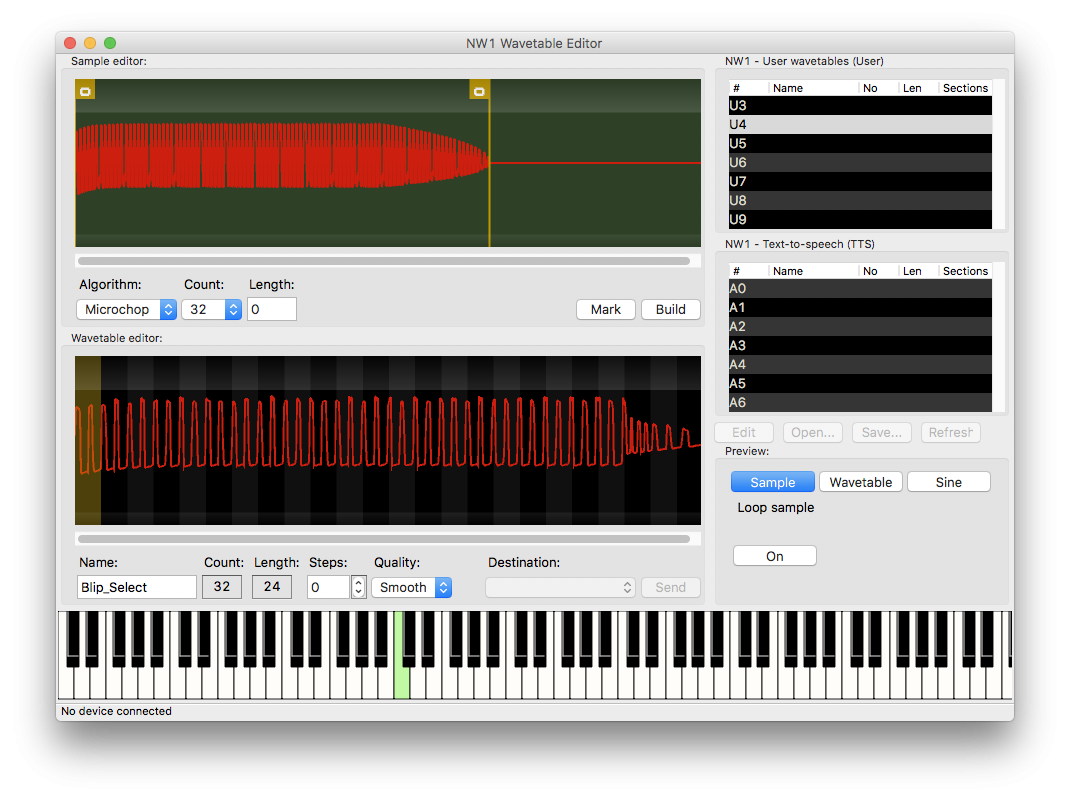Click the Len column header in User wavetables
Screen dimensions: 1070x801
click(x=918, y=88)
